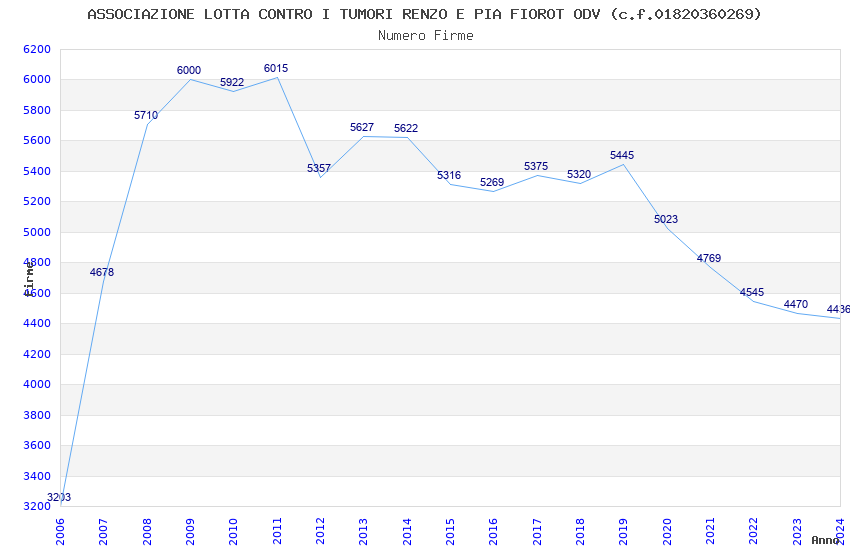Select the data label 5316

(x=449, y=176)
